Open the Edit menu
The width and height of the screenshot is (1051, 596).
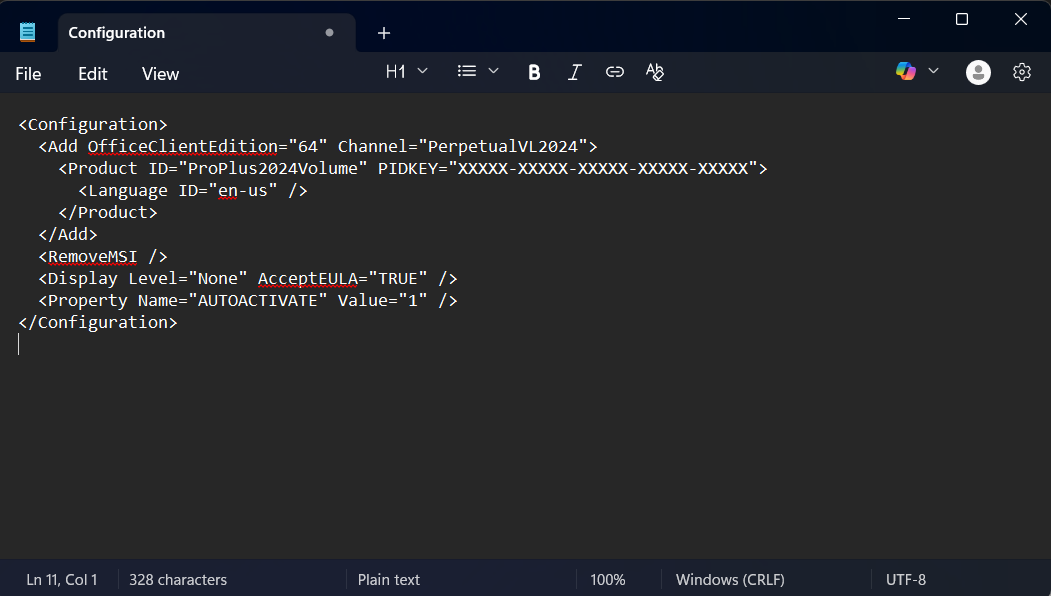[93, 74]
